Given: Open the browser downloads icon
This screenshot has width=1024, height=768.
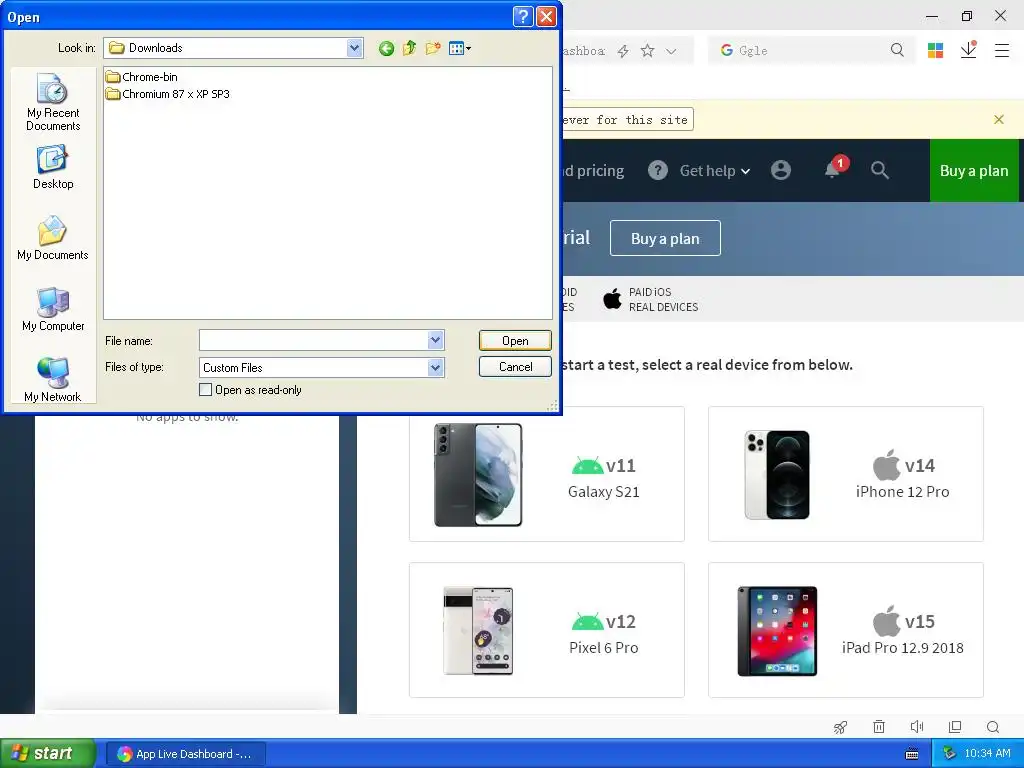Looking at the screenshot, I should pos(968,50).
